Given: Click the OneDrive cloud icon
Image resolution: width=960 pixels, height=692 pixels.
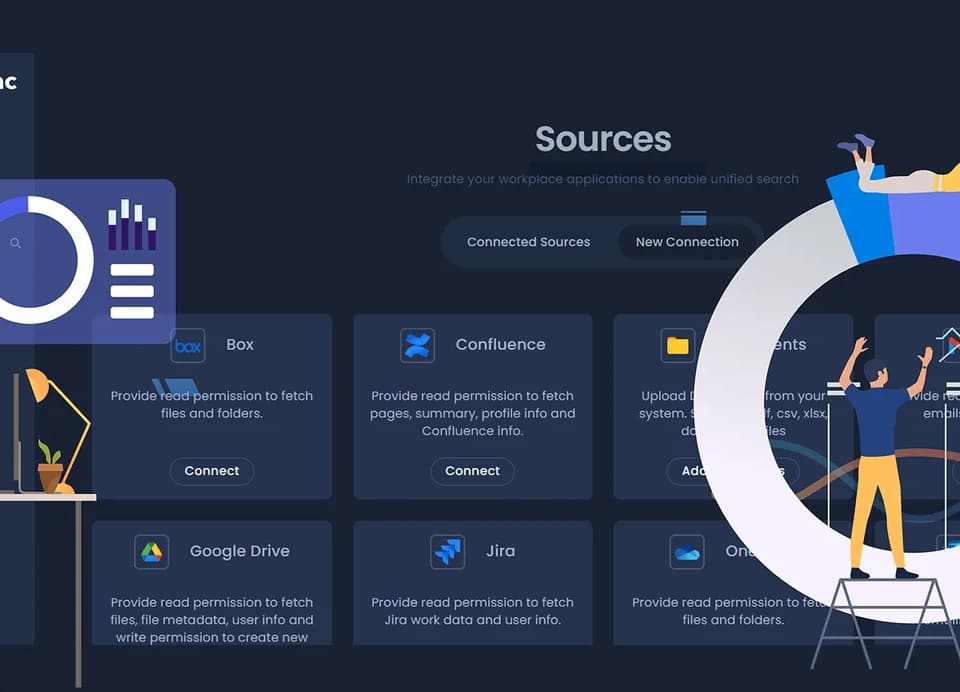Looking at the screenshot, I should tap(687, 552).
